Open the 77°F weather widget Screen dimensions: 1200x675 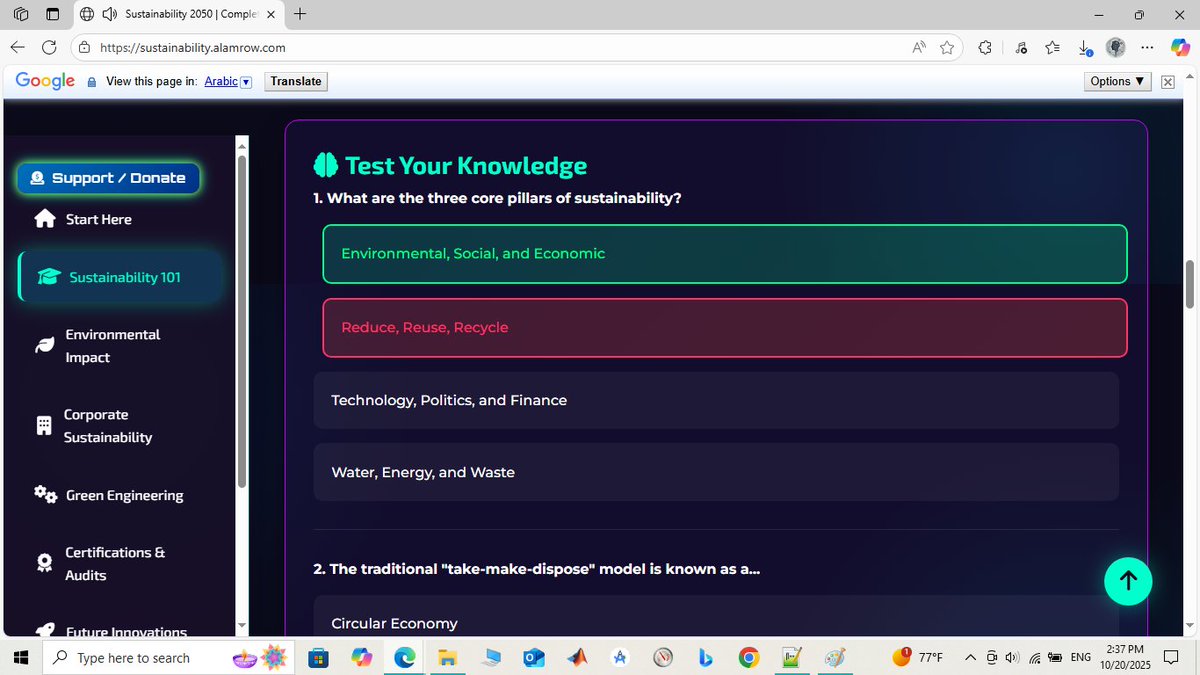coord(917,657)
